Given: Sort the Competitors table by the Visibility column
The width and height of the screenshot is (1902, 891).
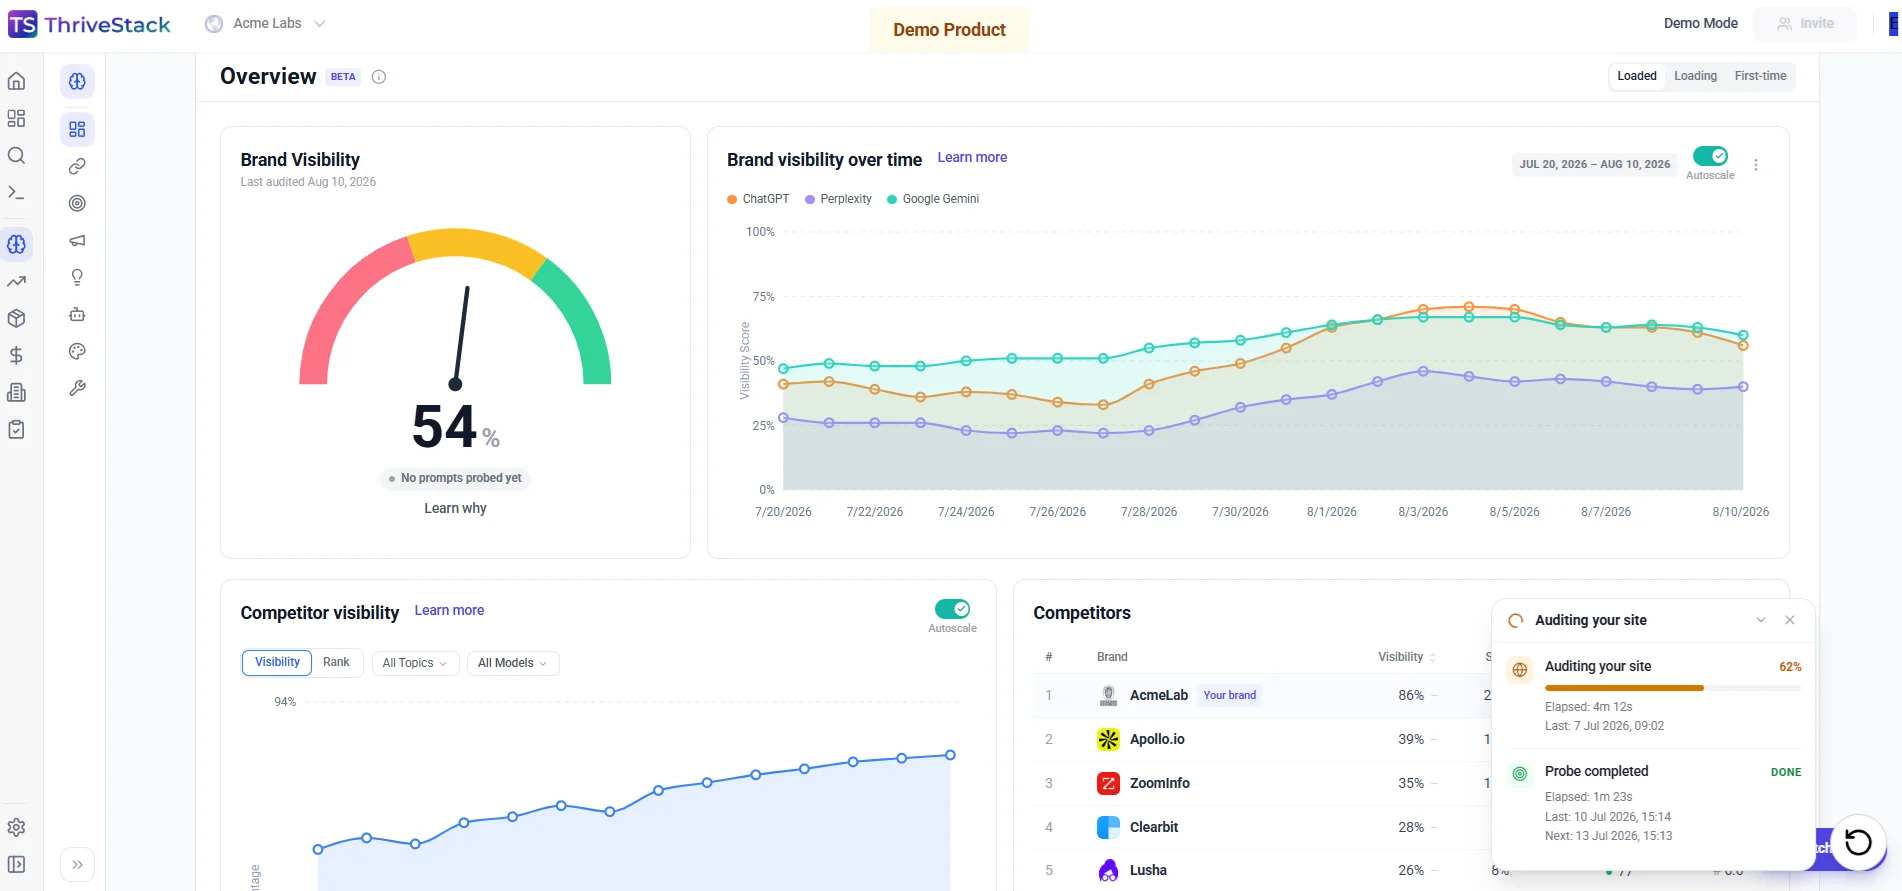Looking at the screenshot, I should (1407, 657).
